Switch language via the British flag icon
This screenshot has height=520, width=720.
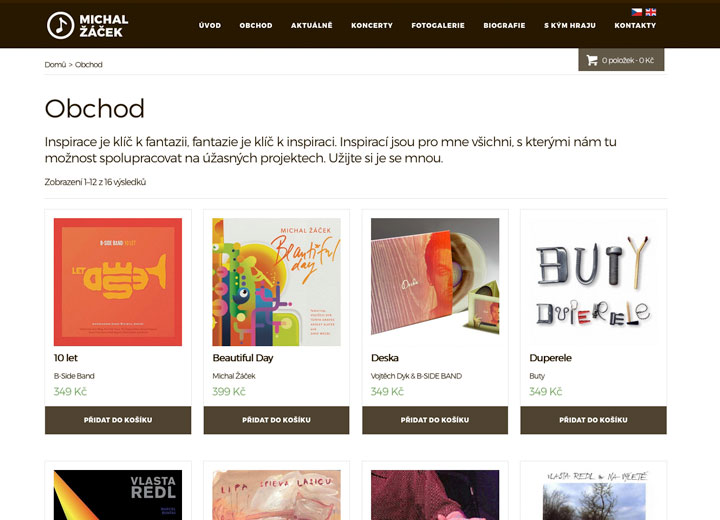click(x=651, y=12)
